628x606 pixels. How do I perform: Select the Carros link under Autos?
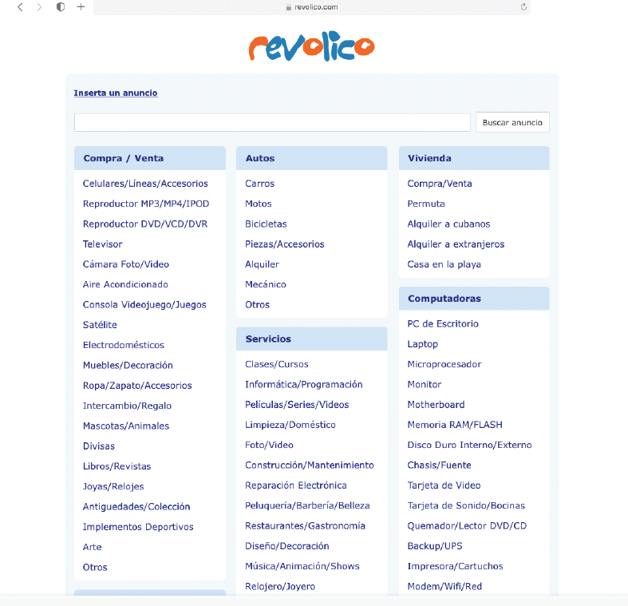pos(259,184)
